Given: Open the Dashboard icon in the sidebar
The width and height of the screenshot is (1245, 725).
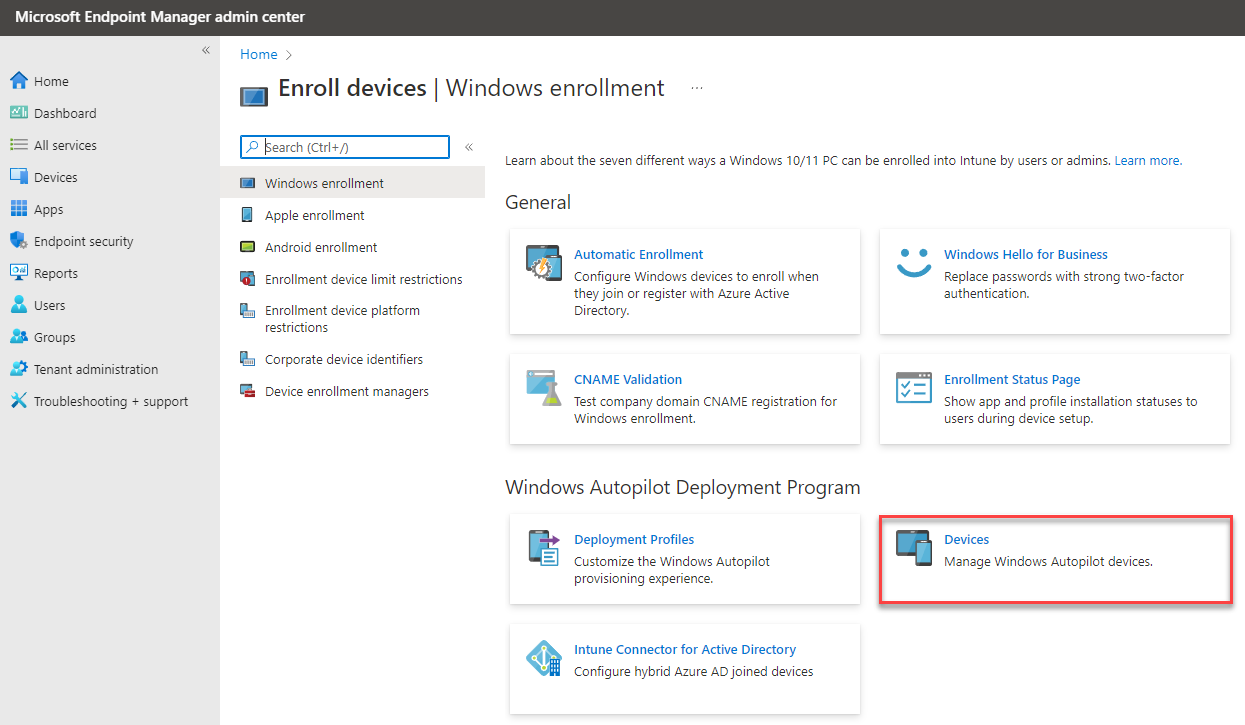Looking at the screenshot, I should (20, 112).
